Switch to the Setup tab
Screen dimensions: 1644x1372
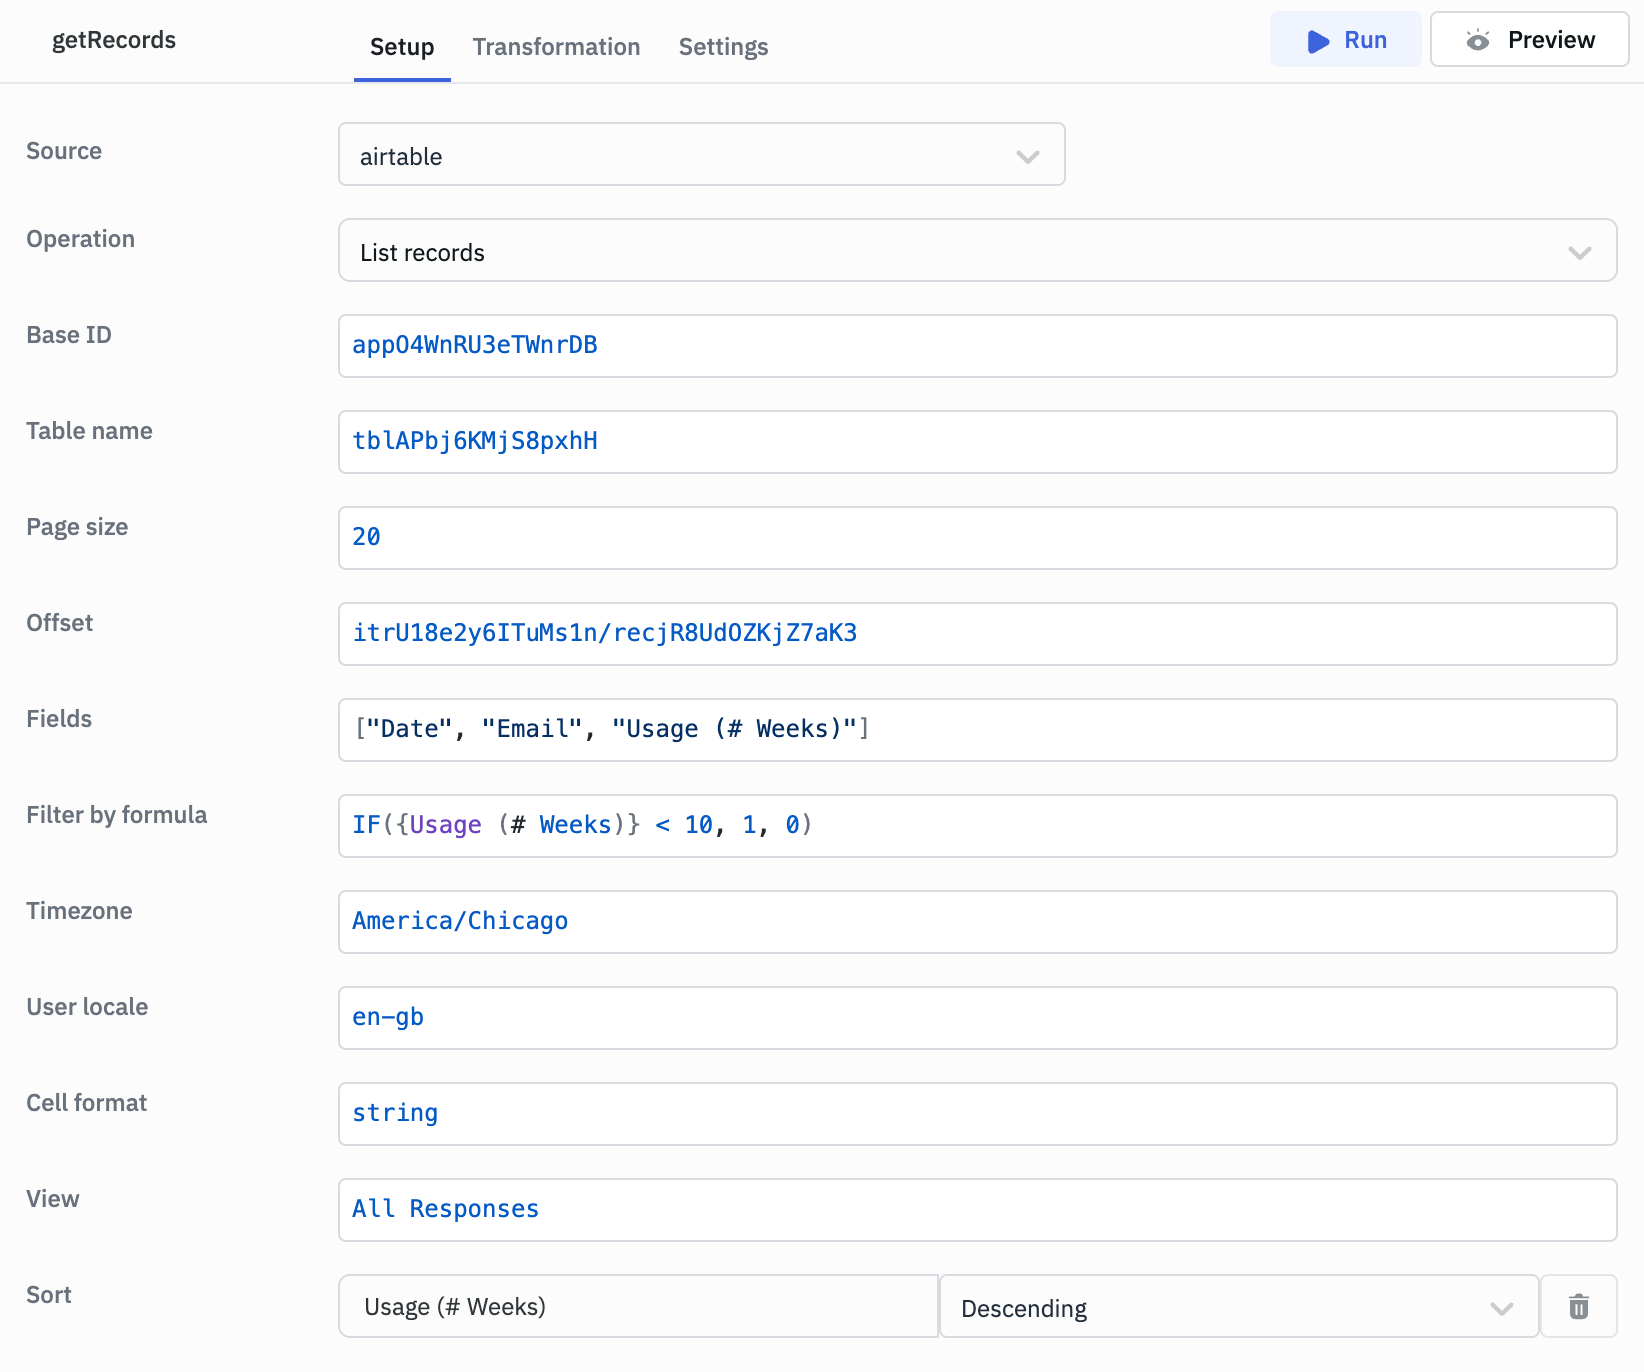(x=402, y=47)
